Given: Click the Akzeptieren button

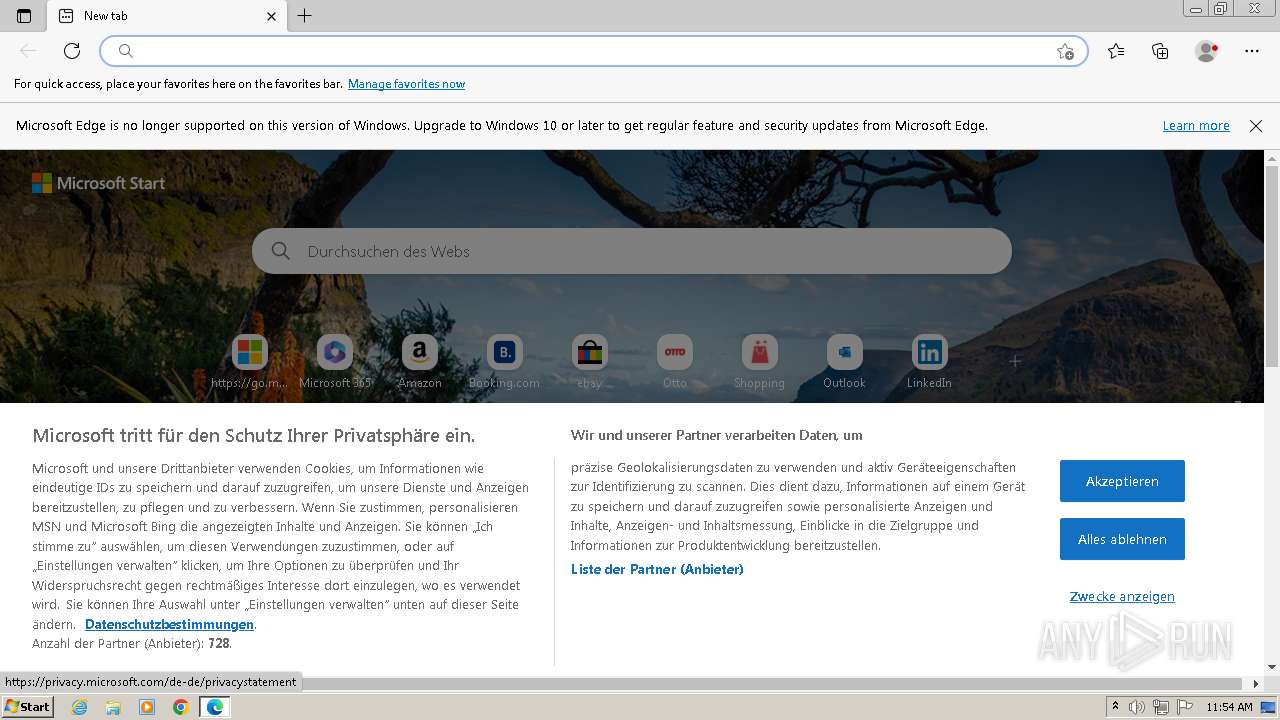Looking at the screenshot, I should [x=1122, y=481].
